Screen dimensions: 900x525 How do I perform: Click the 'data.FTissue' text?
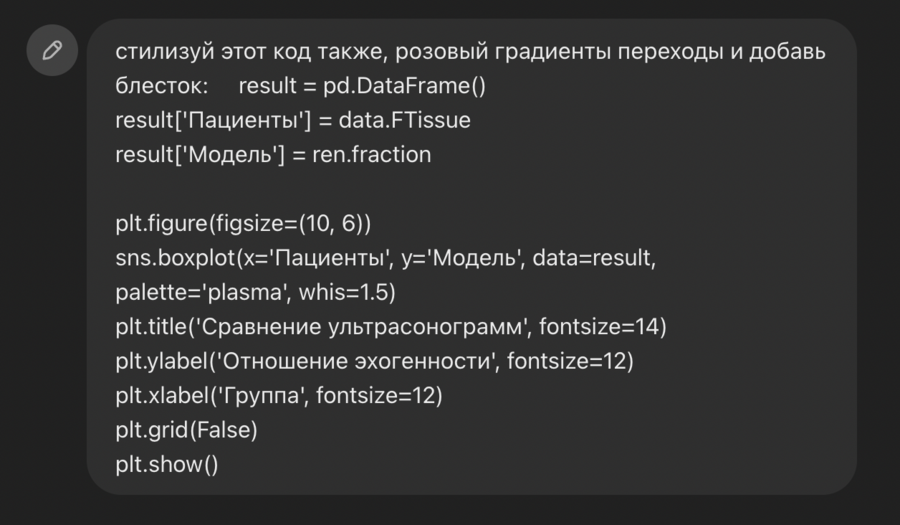[405, 120]
